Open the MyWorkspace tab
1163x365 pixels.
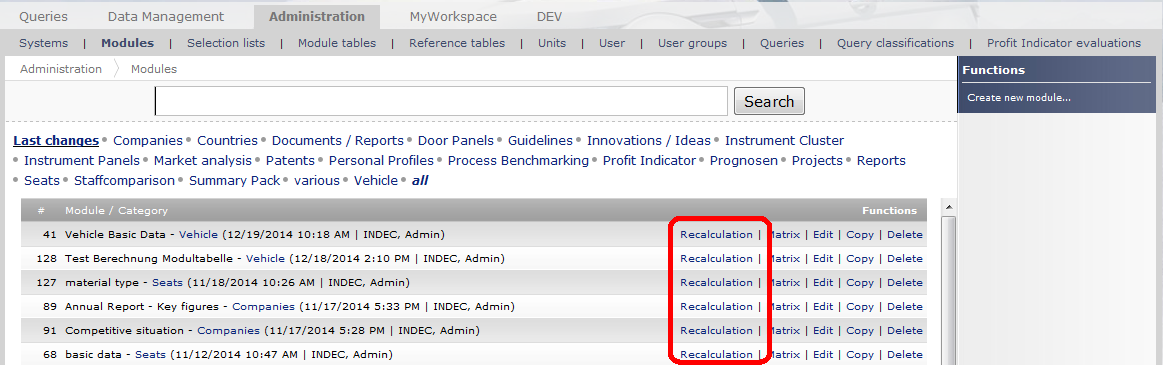[453, 16]
